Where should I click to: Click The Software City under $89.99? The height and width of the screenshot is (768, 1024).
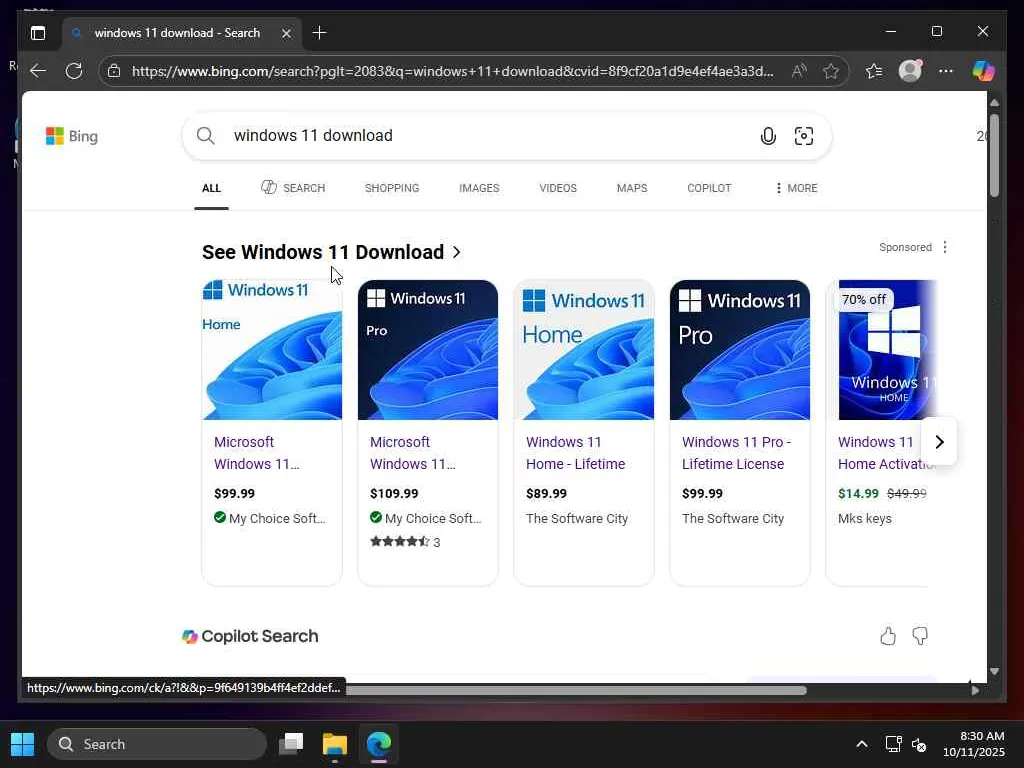click(577, 519)
